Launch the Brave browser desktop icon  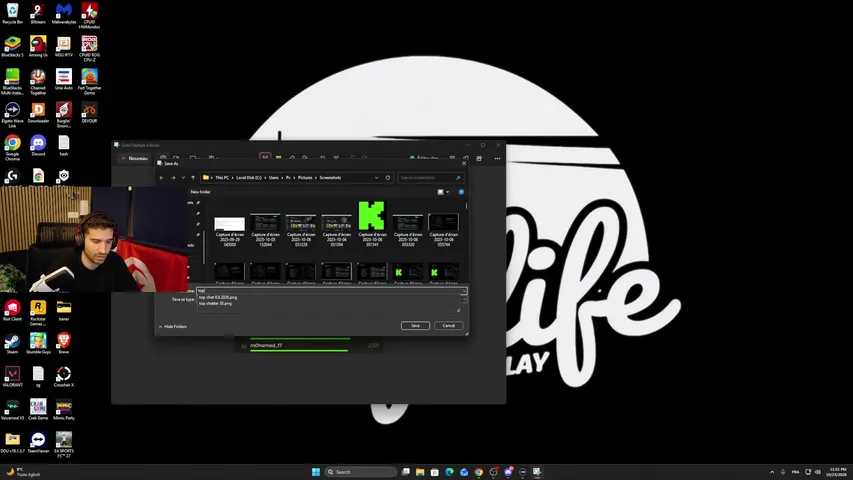pyautogui.click(x=64, y=343)
